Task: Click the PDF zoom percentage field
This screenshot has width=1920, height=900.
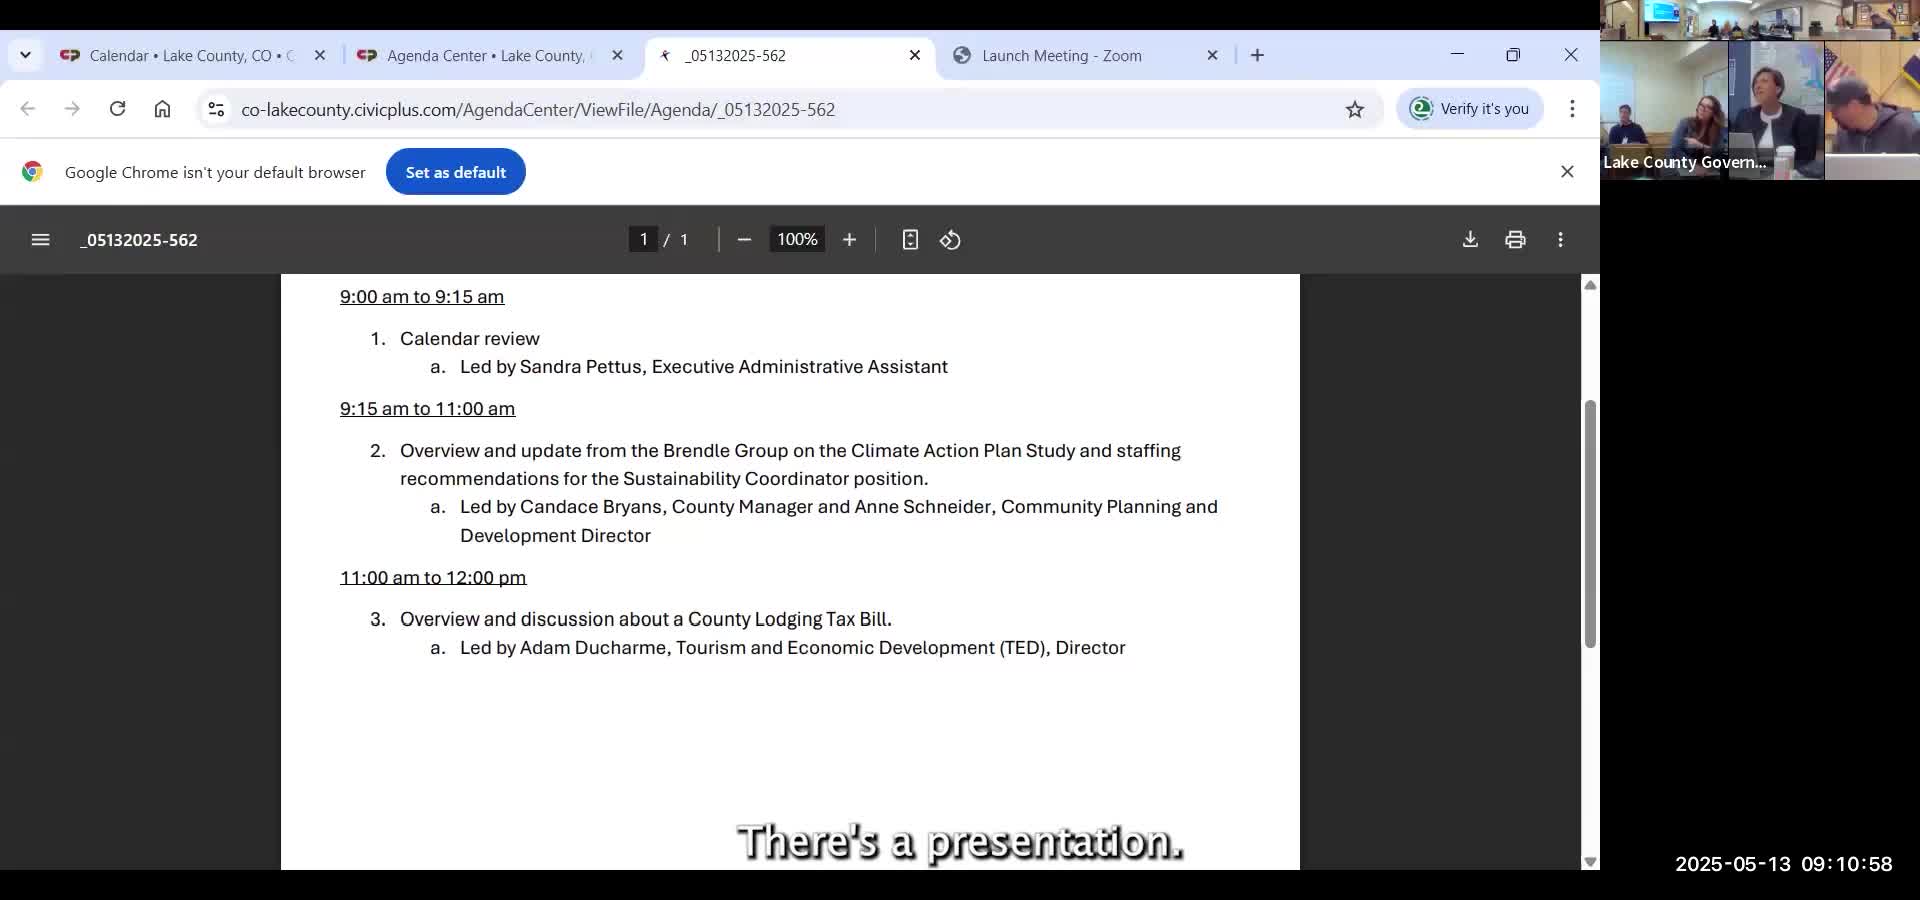Action: [x=797, y=240]
